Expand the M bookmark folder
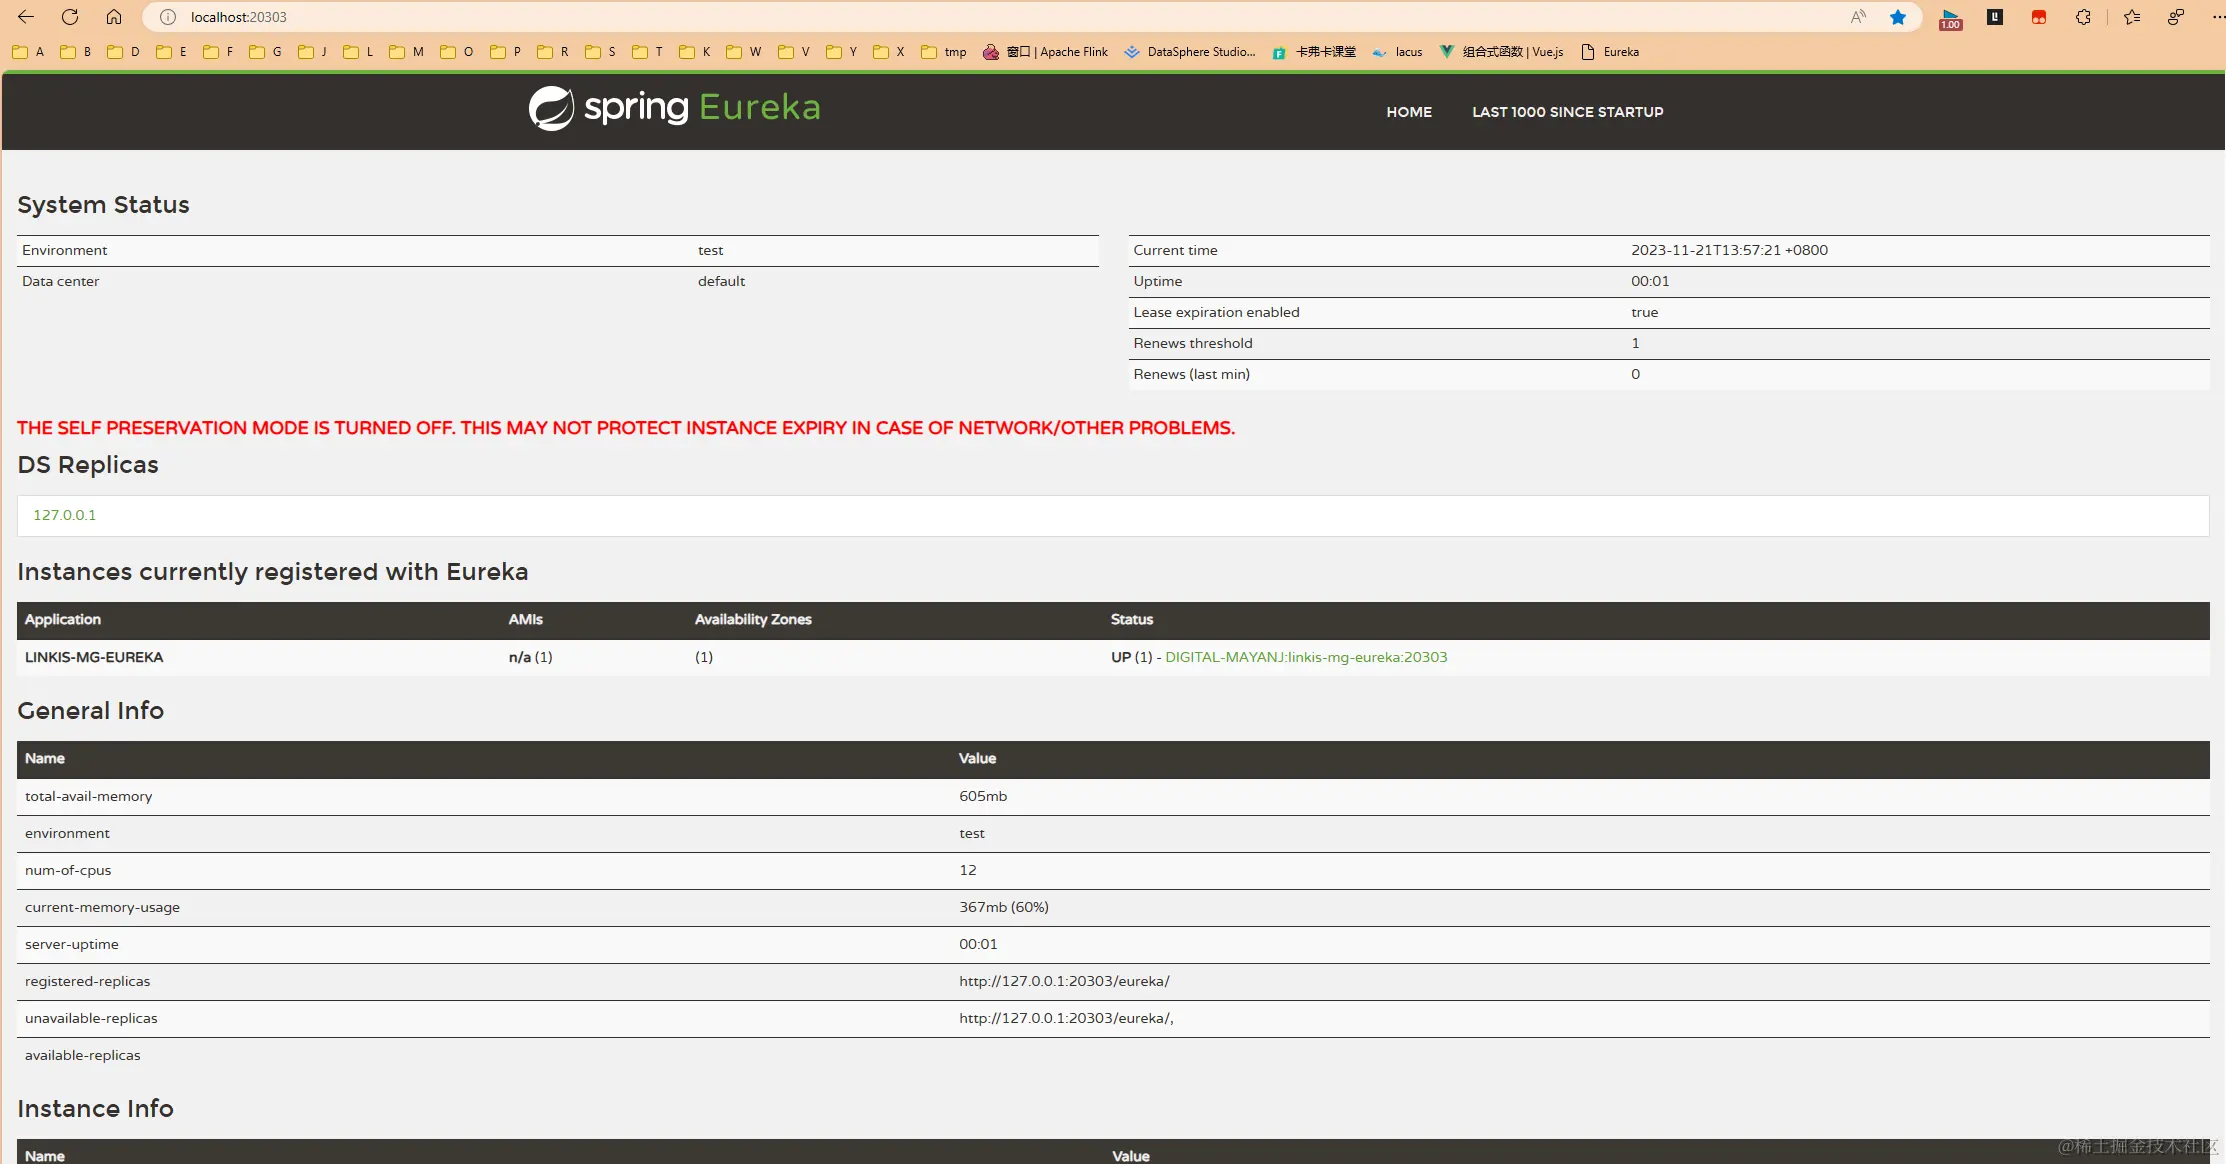The height and width of the screenshot is (1164, 2226). pos(407,52)
